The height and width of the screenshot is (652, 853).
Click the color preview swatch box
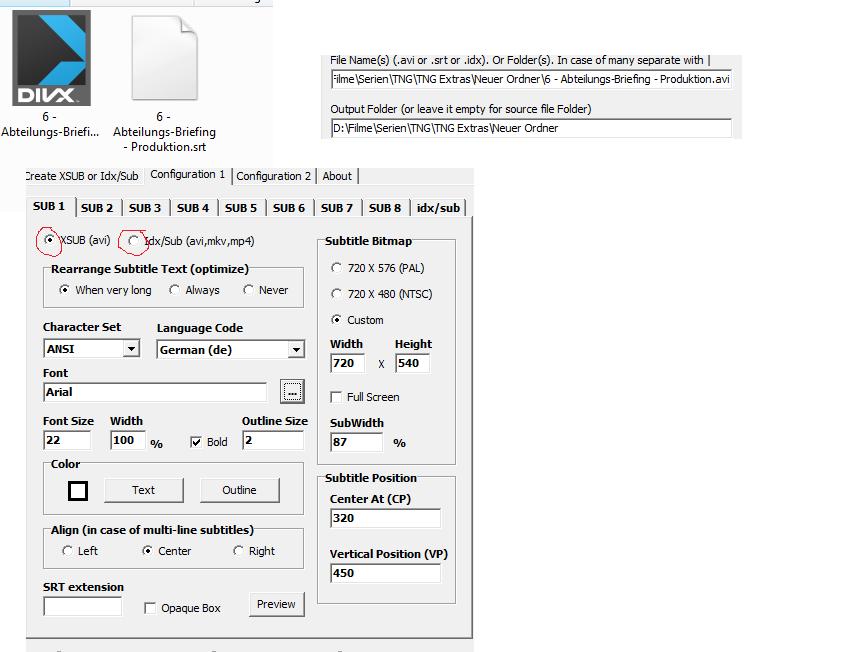tap(78, 490)
